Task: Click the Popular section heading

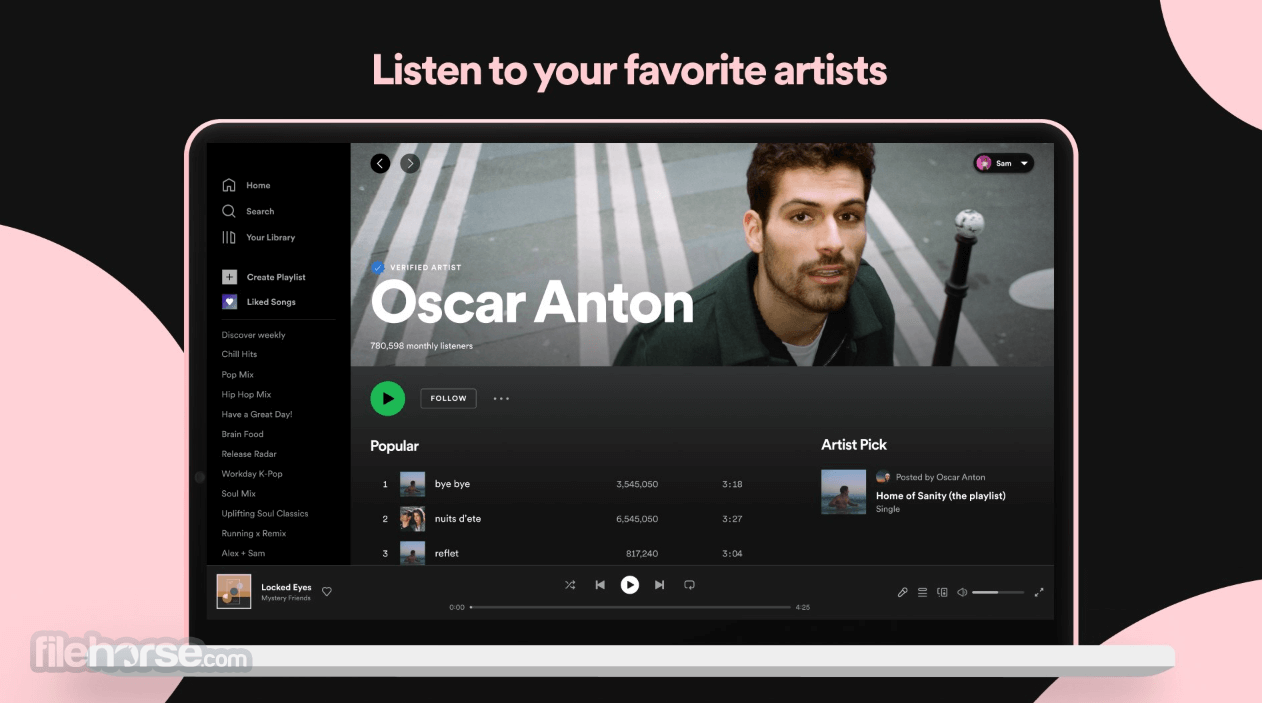Action: tap(394, 446)
